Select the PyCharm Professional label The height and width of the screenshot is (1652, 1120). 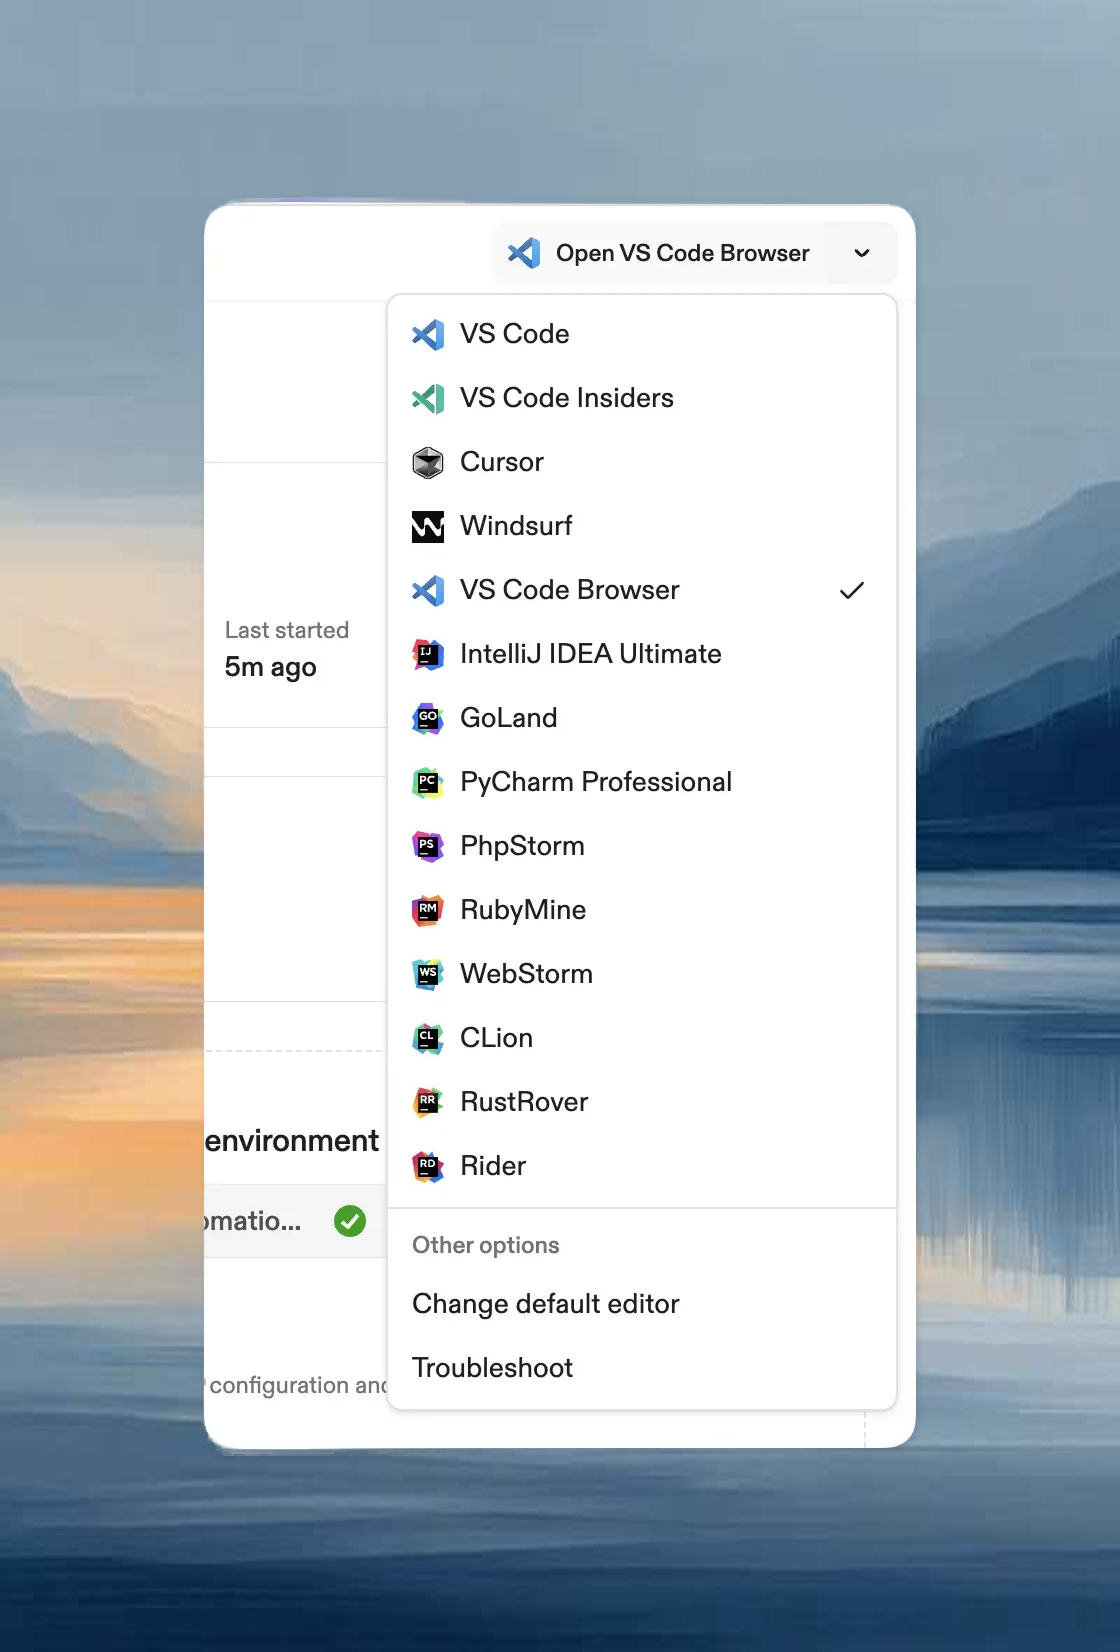point(596,782)
